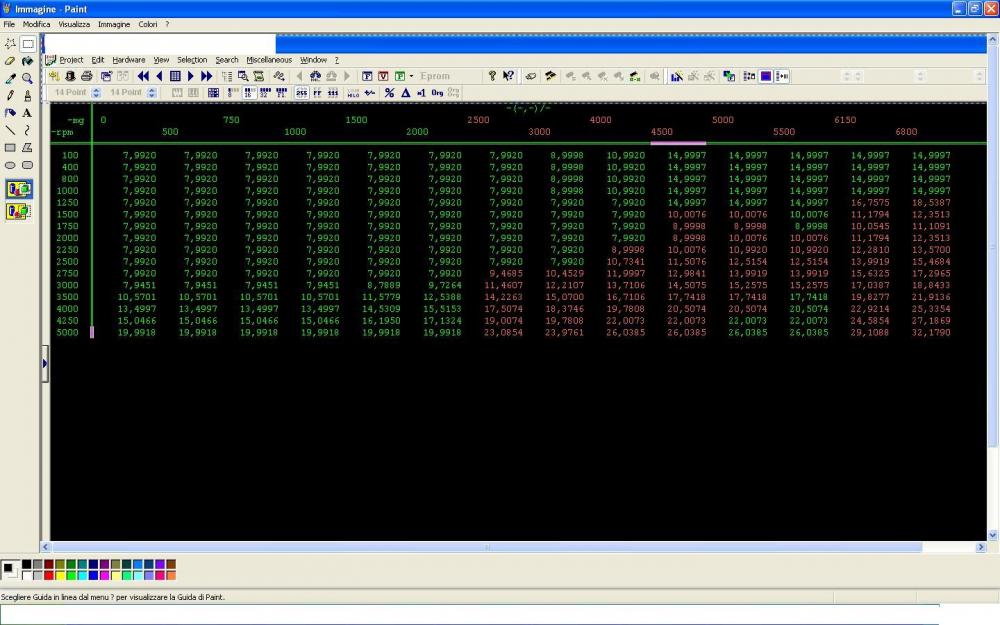1000x625 pixels.
Task: Click the vertical scrollbar down arrow
Action: (x=992, y=535)
